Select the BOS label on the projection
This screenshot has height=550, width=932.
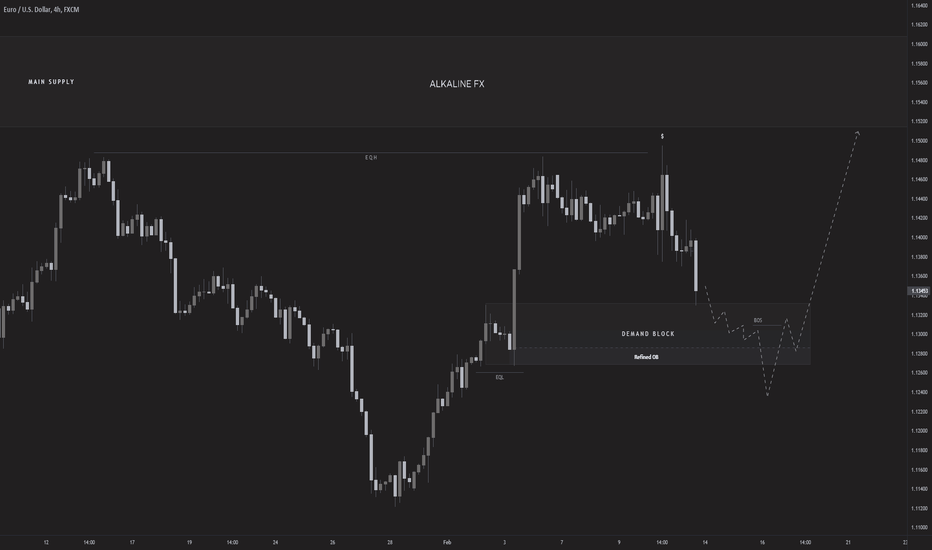pyautogui.click(x=758, y=320)
